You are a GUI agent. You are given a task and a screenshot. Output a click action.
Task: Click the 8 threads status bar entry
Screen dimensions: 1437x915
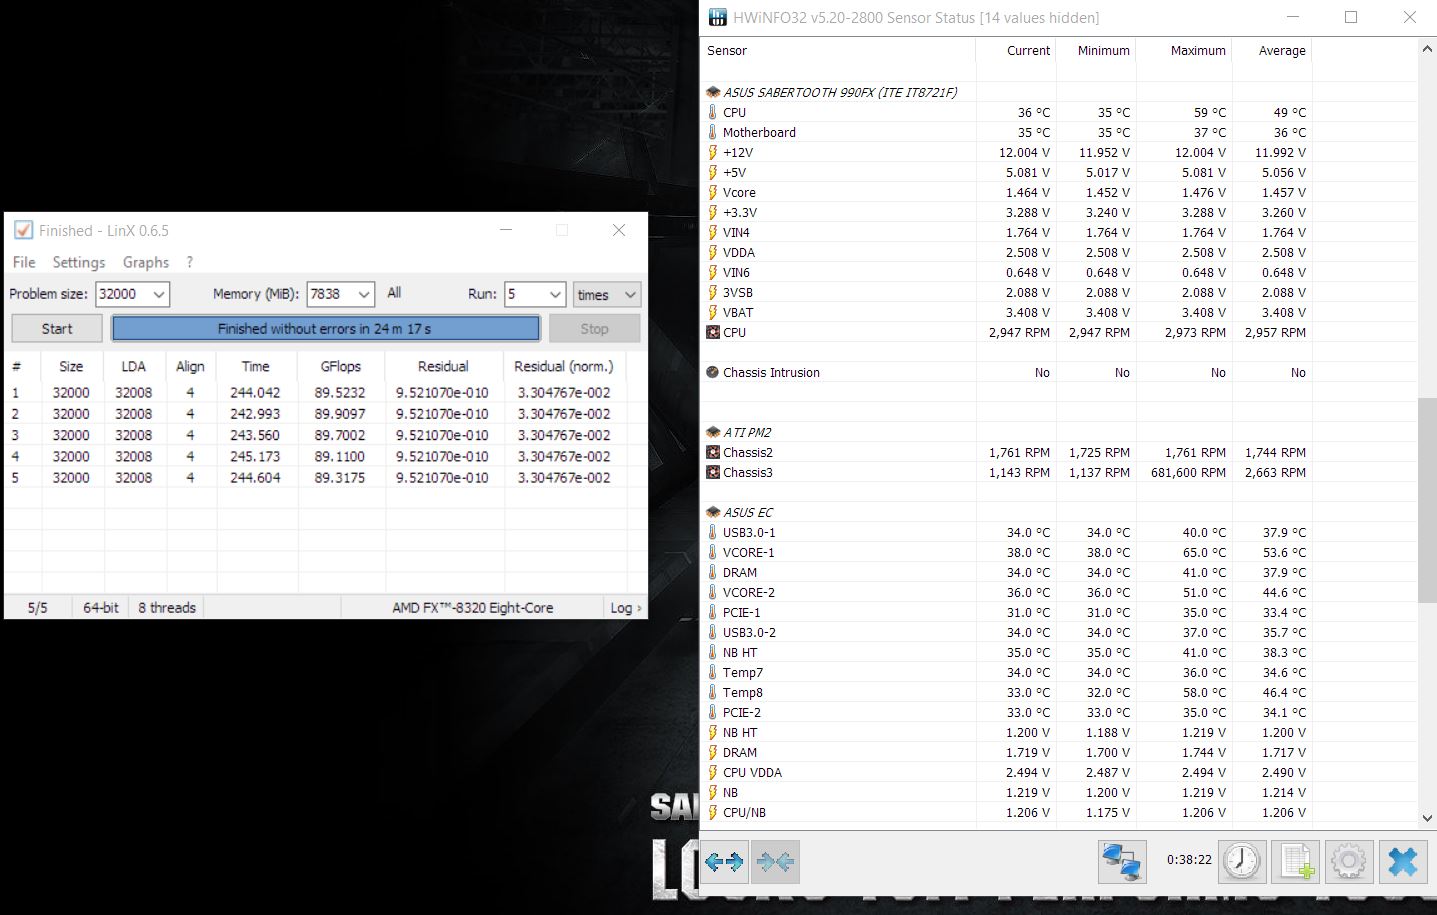[167, 607]
